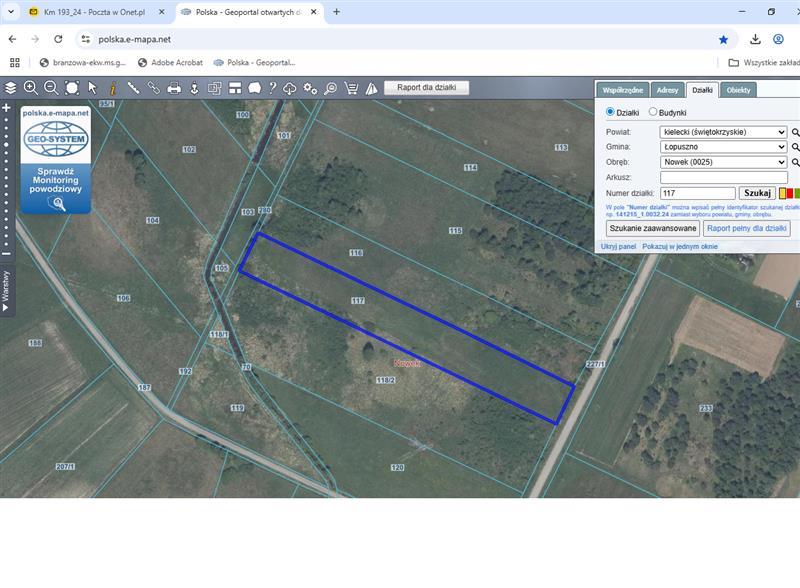Click the full extent view icon
Viewport: 800px width, 588px height.
(x=72, y=88)
